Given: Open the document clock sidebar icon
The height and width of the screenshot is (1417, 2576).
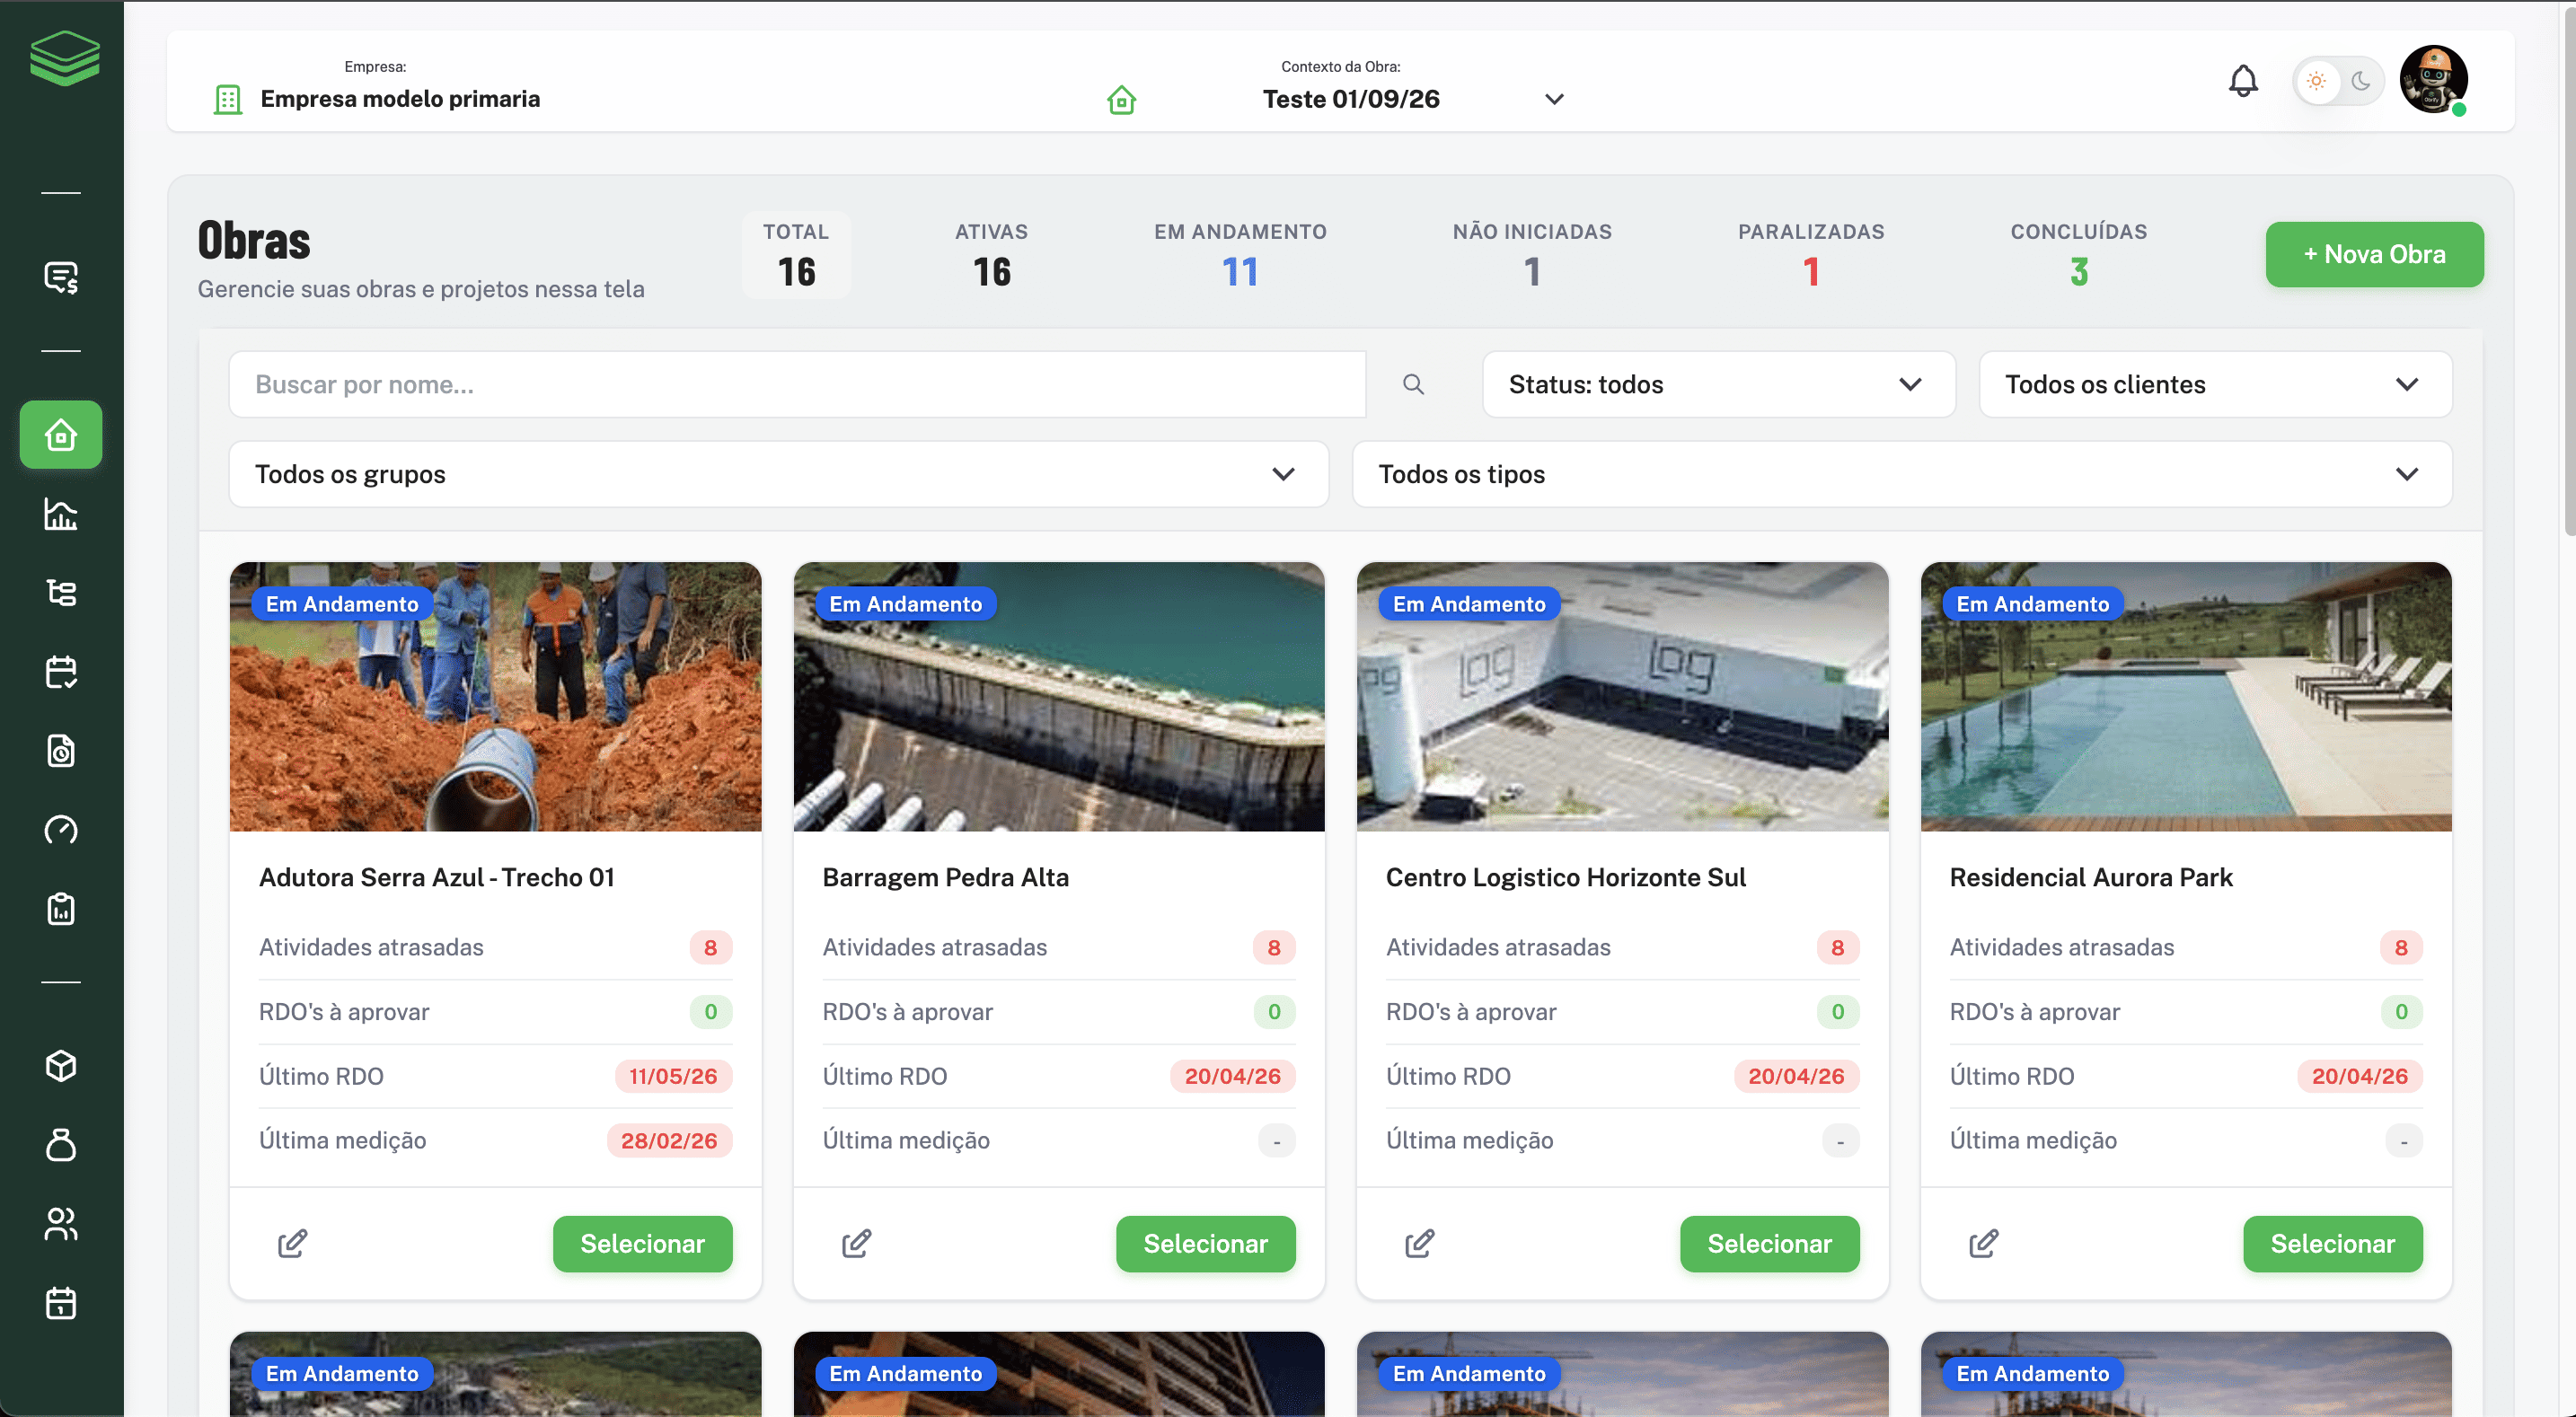Looking at the screenshot, I should 61,751.
